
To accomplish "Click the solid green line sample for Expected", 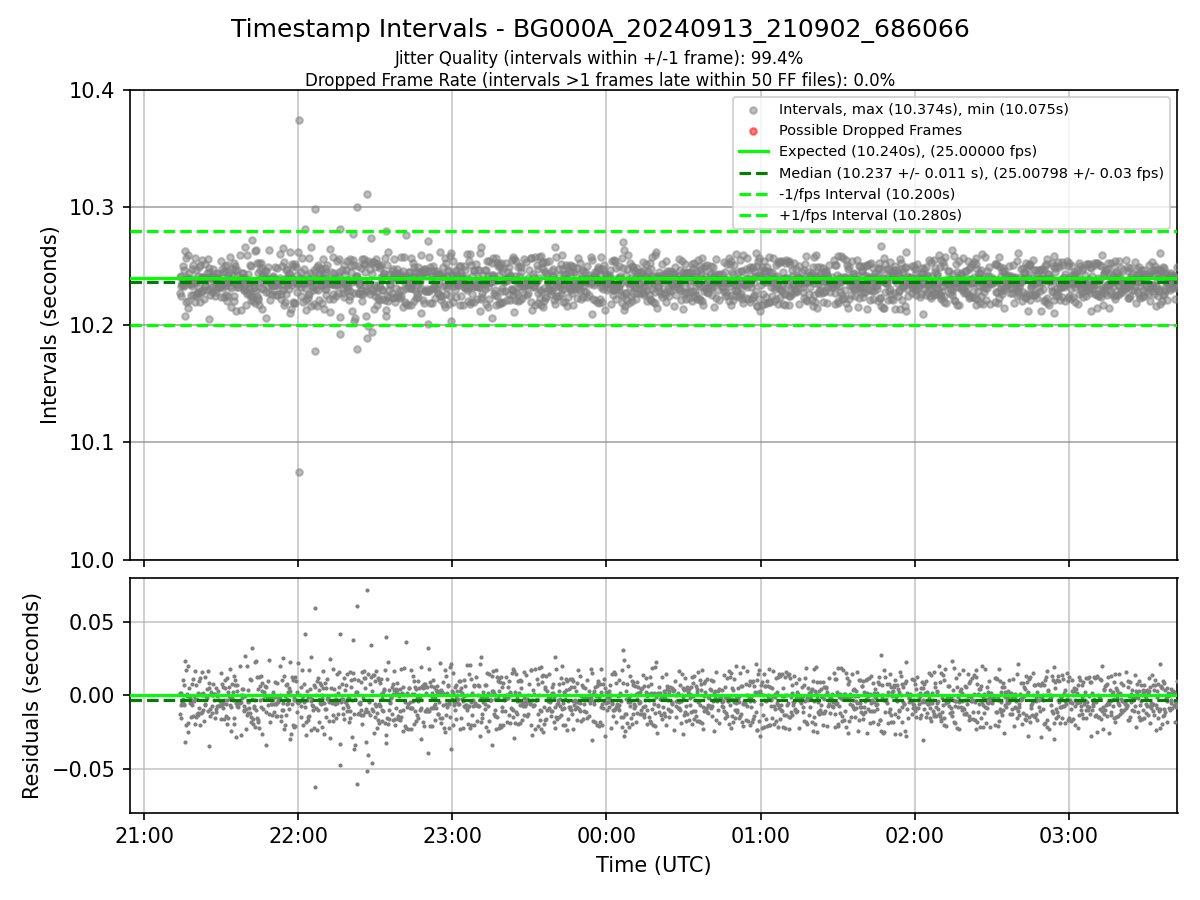I will pyautogui.click(x=754, y=152).
